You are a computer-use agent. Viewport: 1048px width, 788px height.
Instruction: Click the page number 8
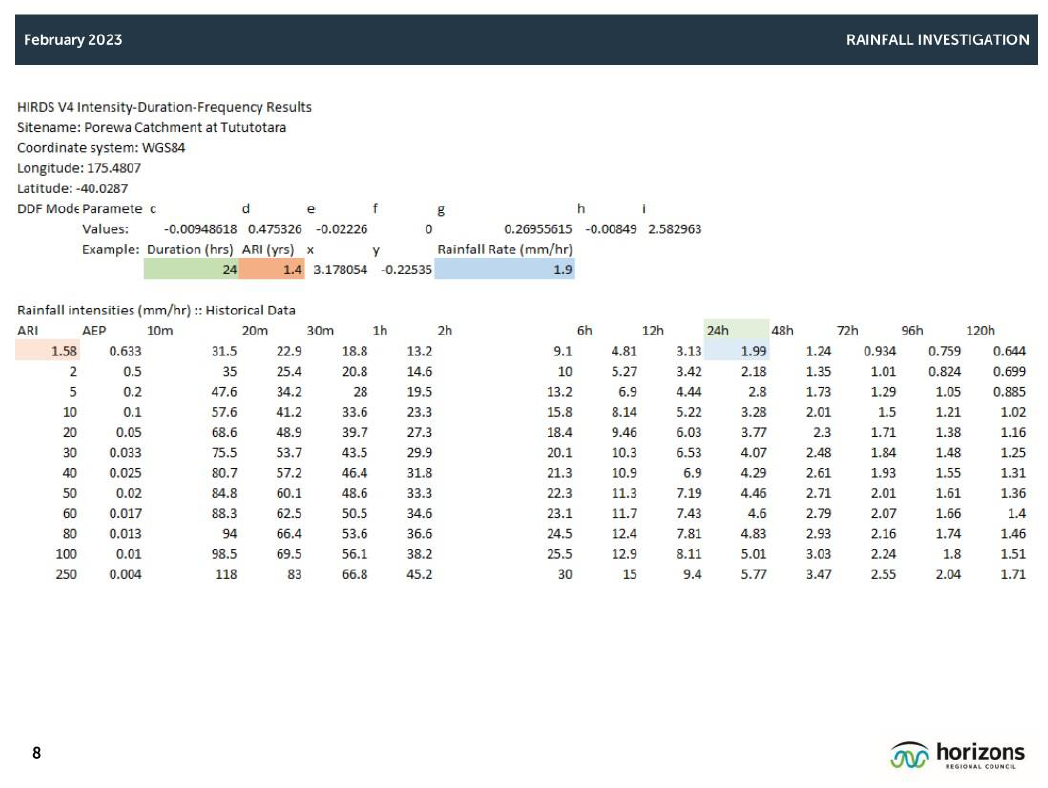[36, 753]
